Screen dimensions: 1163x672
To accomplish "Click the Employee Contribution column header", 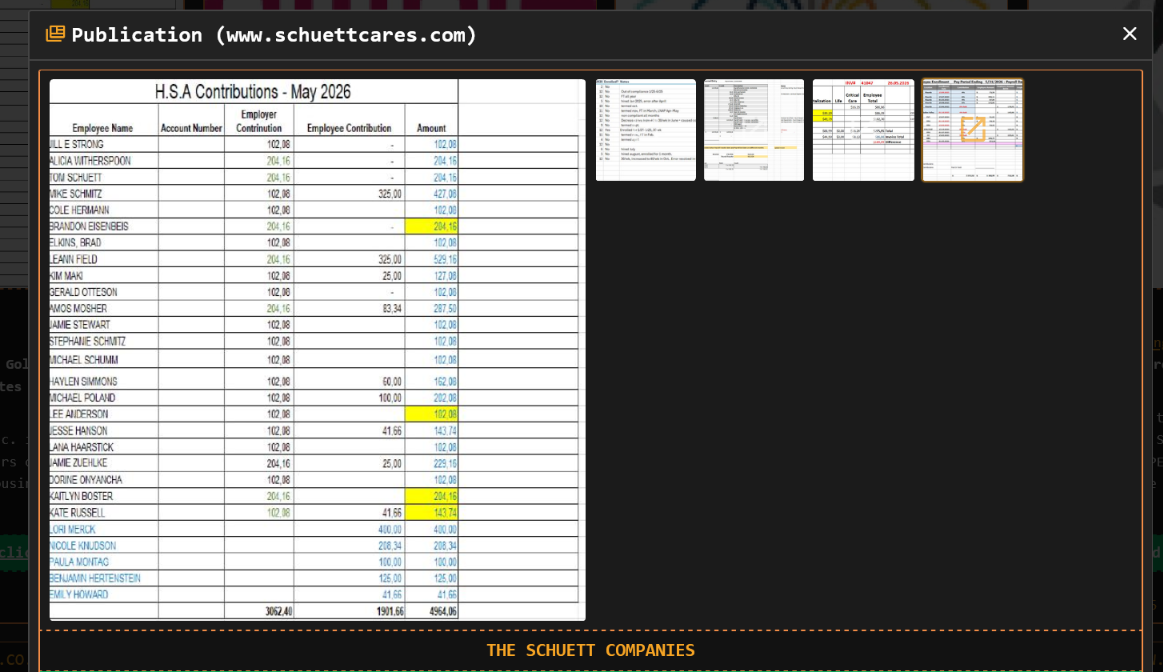I will click(349, 128).
